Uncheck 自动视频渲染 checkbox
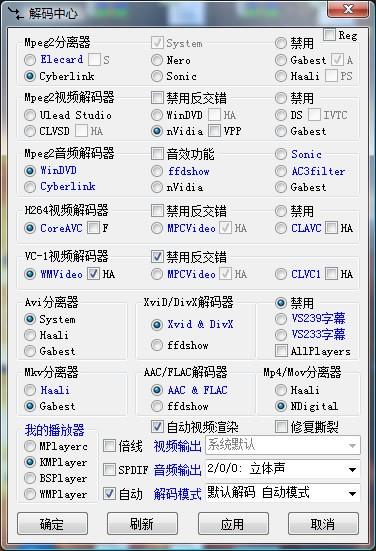The width and height of the screenshot is (376, 551). coord(157,427)
